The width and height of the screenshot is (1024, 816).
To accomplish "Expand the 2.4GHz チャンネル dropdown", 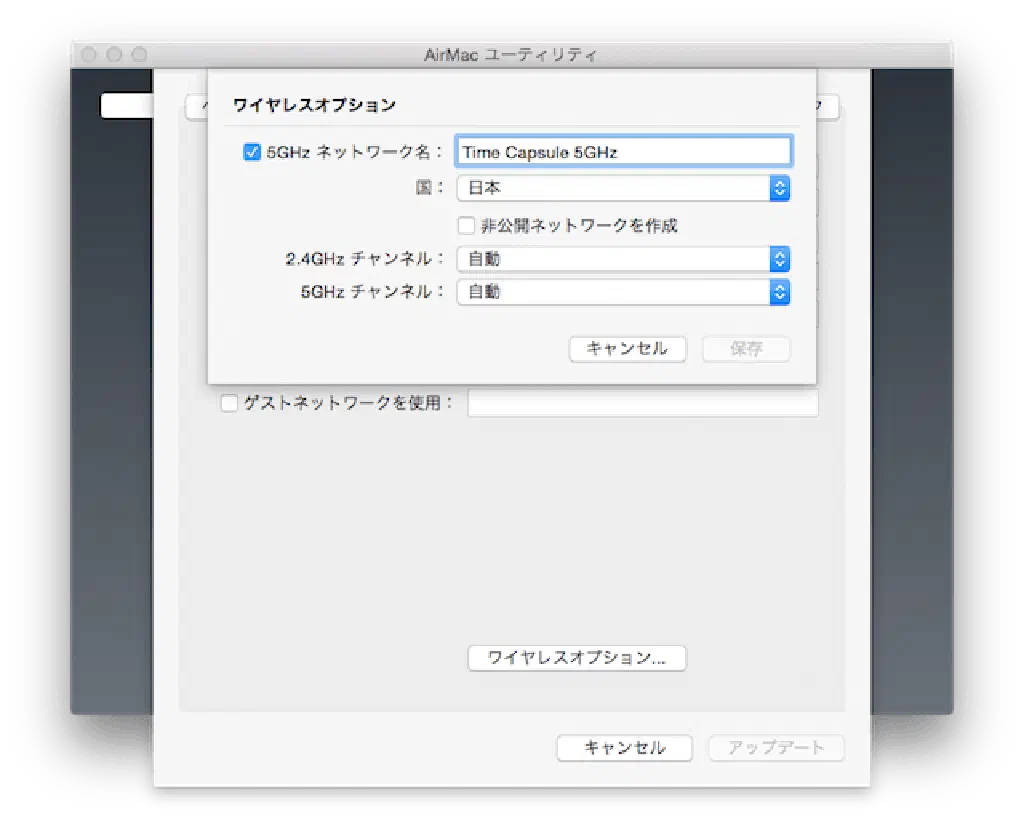I will pyautogui.click(x=623, y=259).
